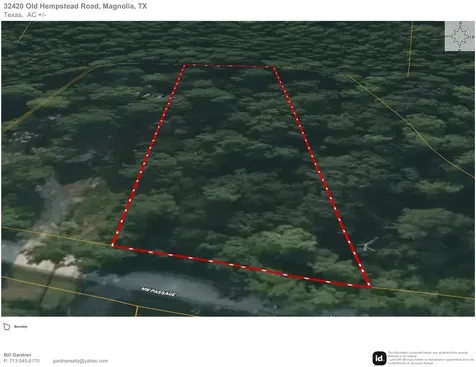Image resolution: width=476 pixels, height=367 pixels.
Task: Click the Boundary legend icon
Action: pos(7,327)
